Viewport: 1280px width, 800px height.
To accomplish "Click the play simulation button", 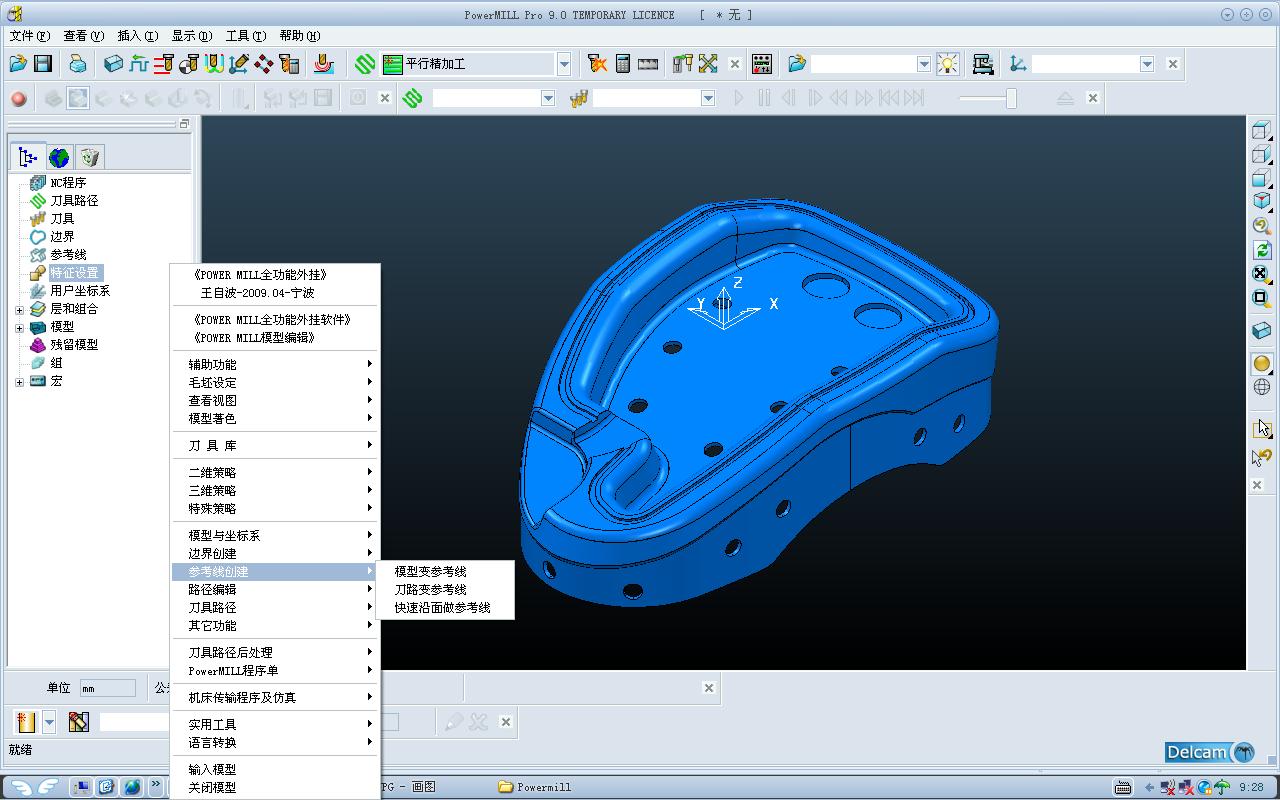I will [739, 98].
